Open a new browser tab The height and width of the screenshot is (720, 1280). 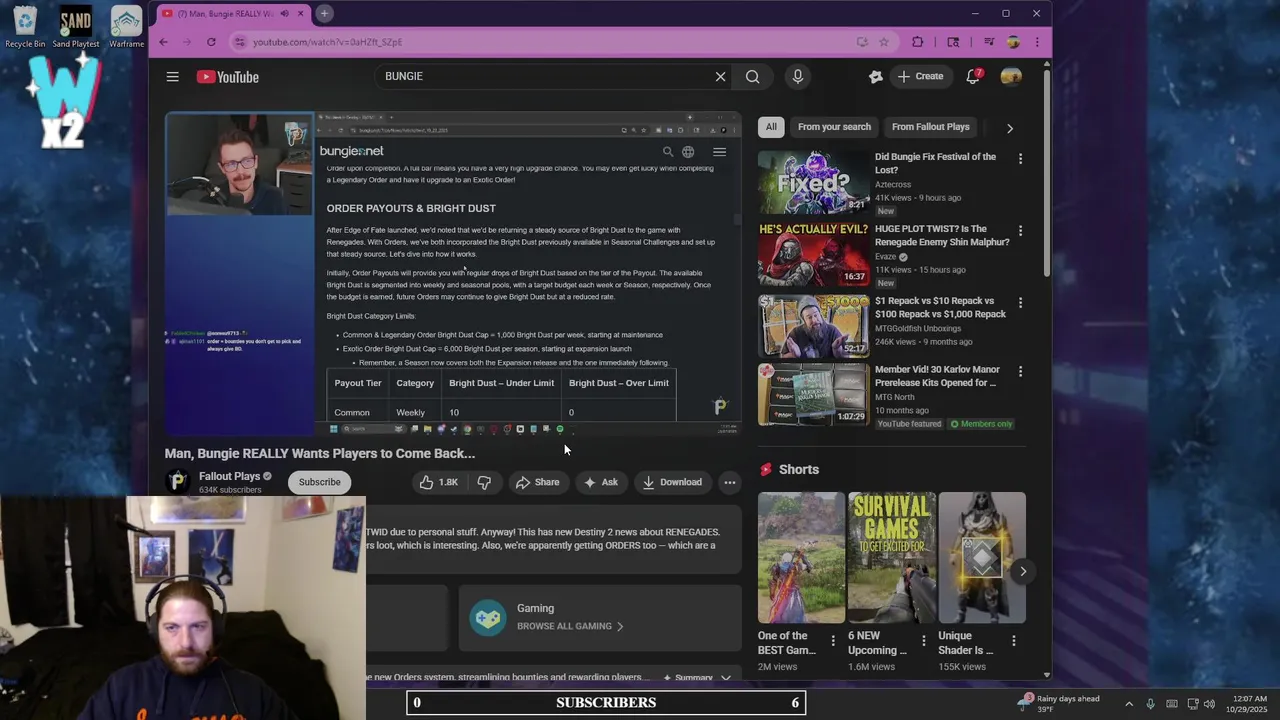324,13
